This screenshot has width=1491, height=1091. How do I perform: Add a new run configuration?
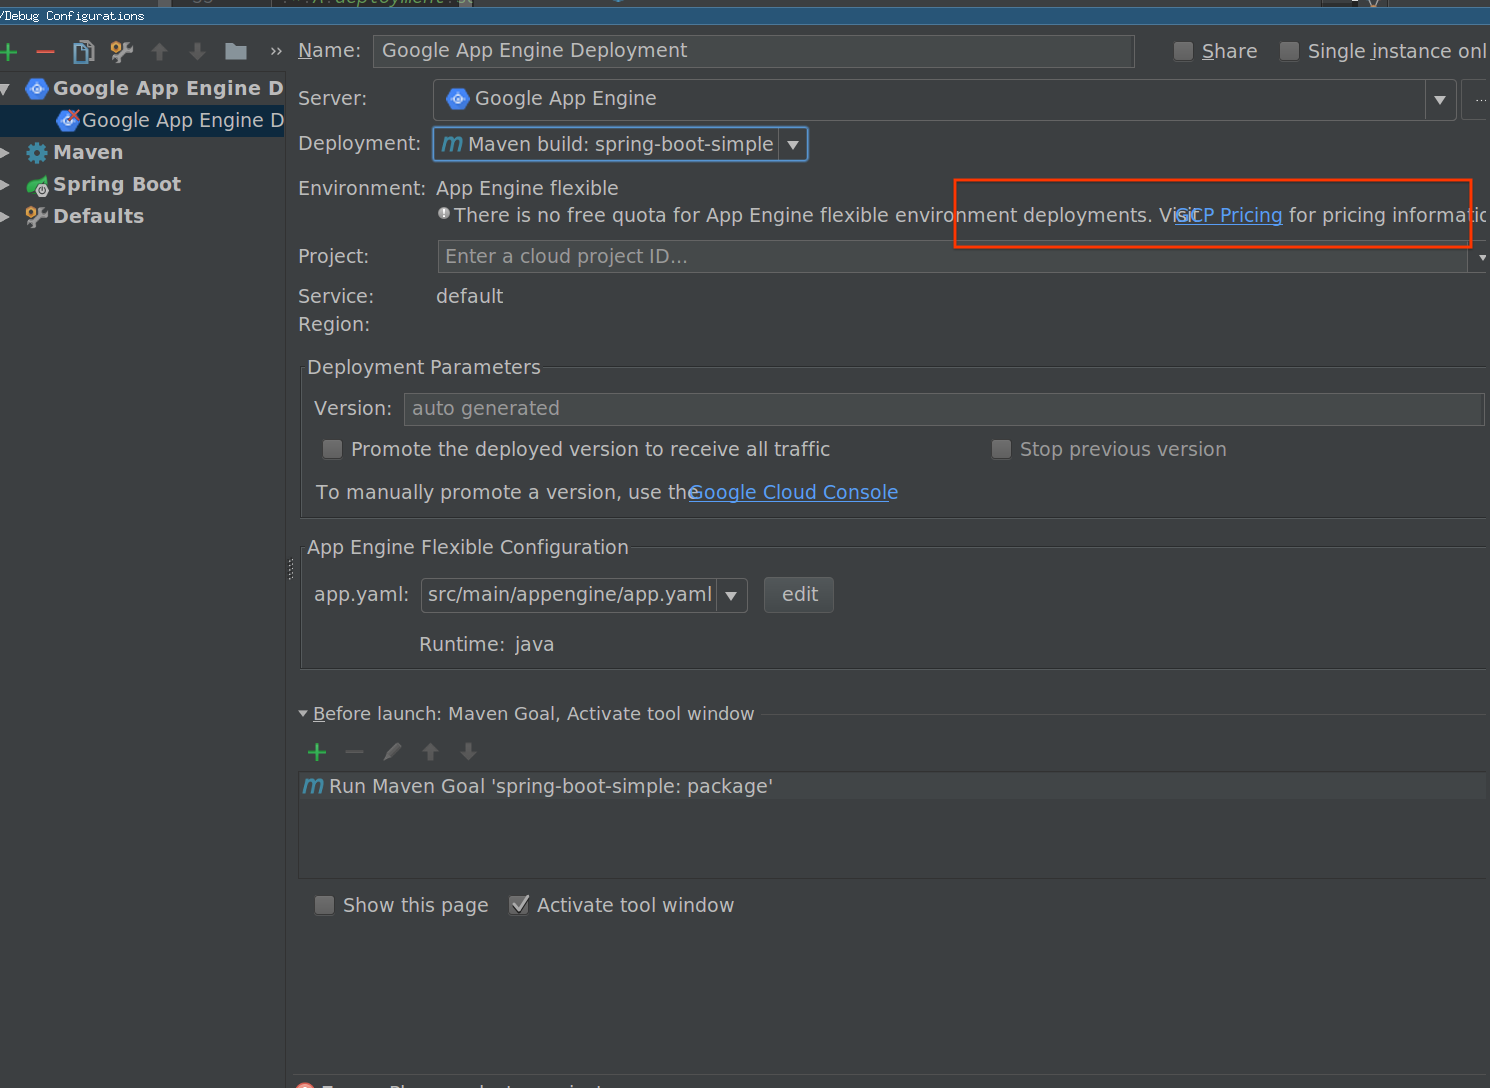coord(9,51)
